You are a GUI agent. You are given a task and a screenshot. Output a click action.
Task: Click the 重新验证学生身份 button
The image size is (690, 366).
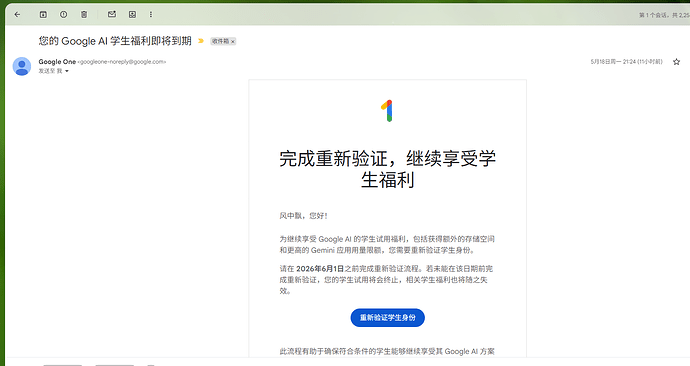click(x=388, y=318)
